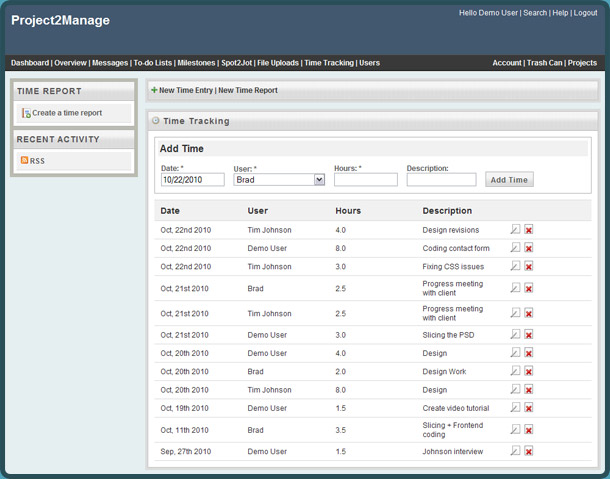Click the User column header
Viewport: 610px width, 479px height.
click(258, 211)
